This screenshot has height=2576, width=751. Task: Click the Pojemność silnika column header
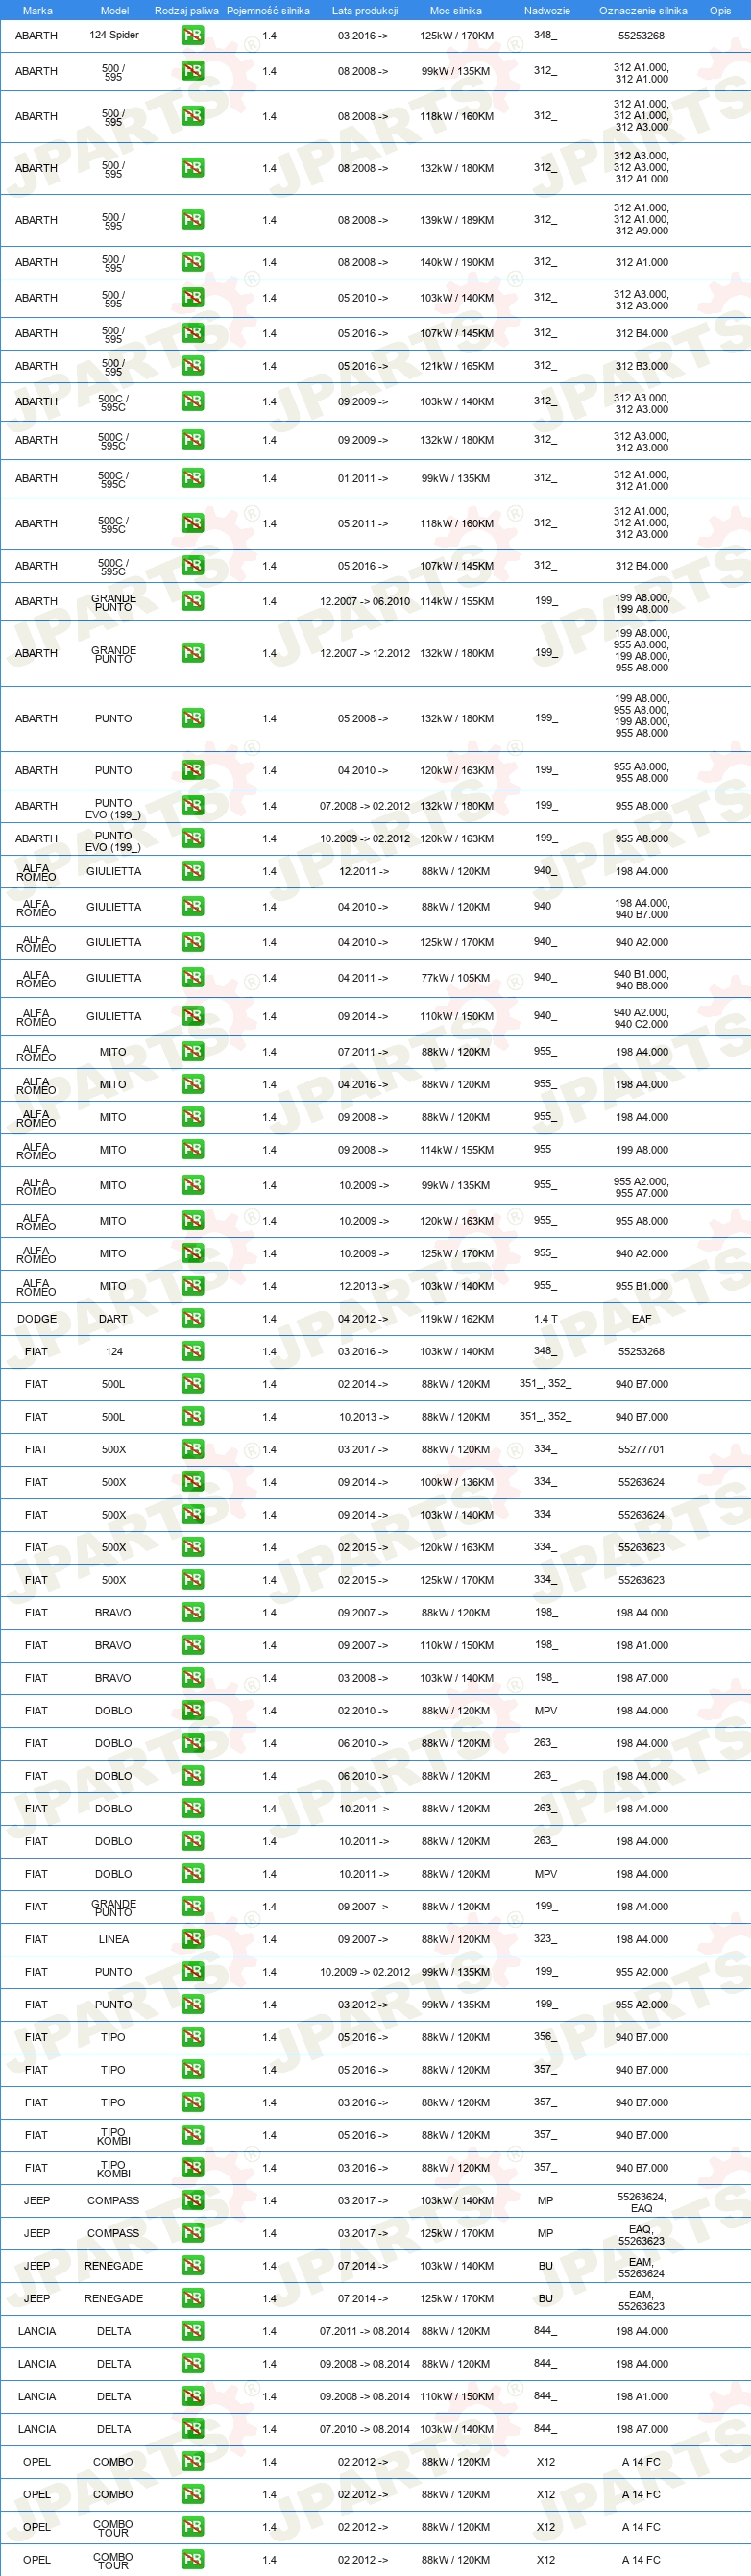pyautogui.click(x=268, y=10)
